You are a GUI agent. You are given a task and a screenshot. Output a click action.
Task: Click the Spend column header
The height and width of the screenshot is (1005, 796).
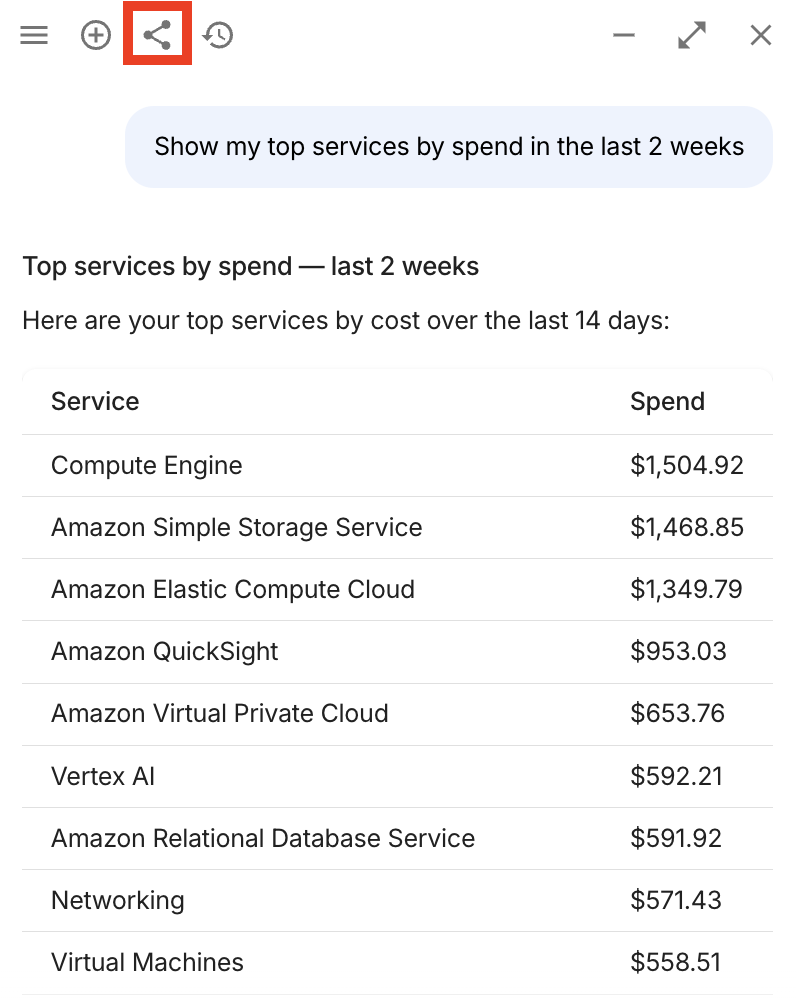coord(667,402)
